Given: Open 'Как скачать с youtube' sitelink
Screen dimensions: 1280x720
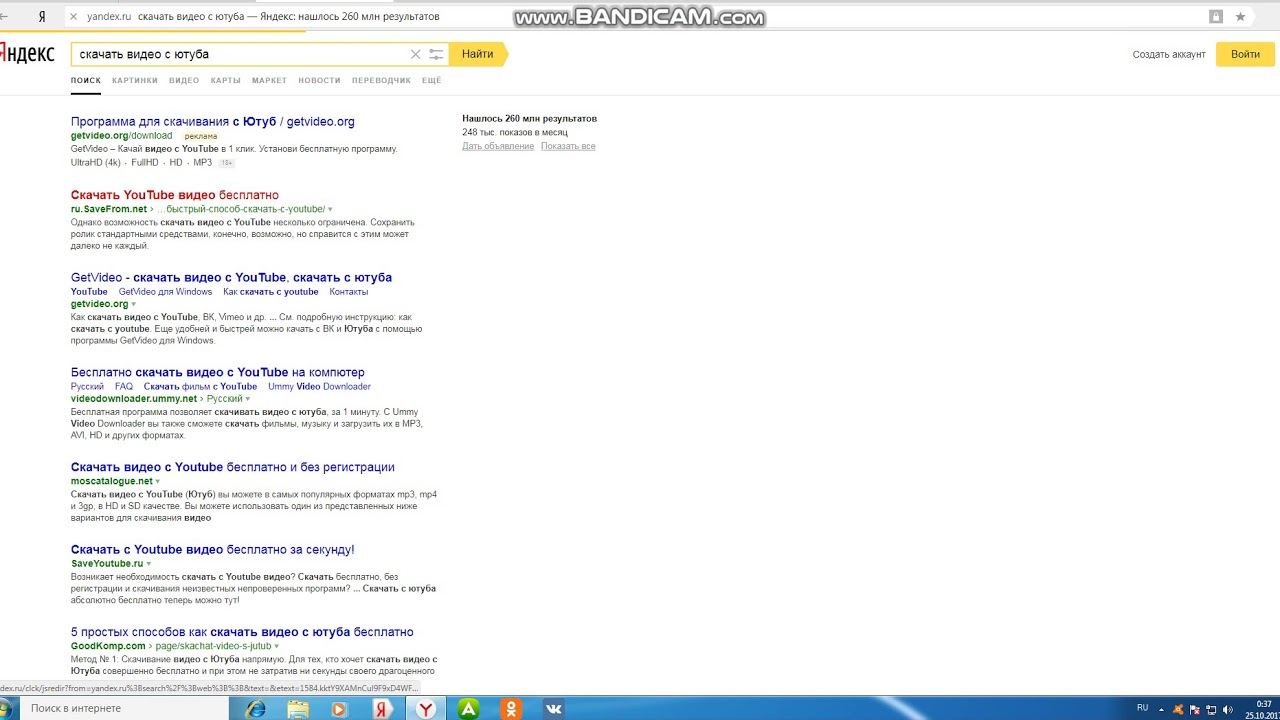Looking at the screenshot, I should (x=271, y=292).
